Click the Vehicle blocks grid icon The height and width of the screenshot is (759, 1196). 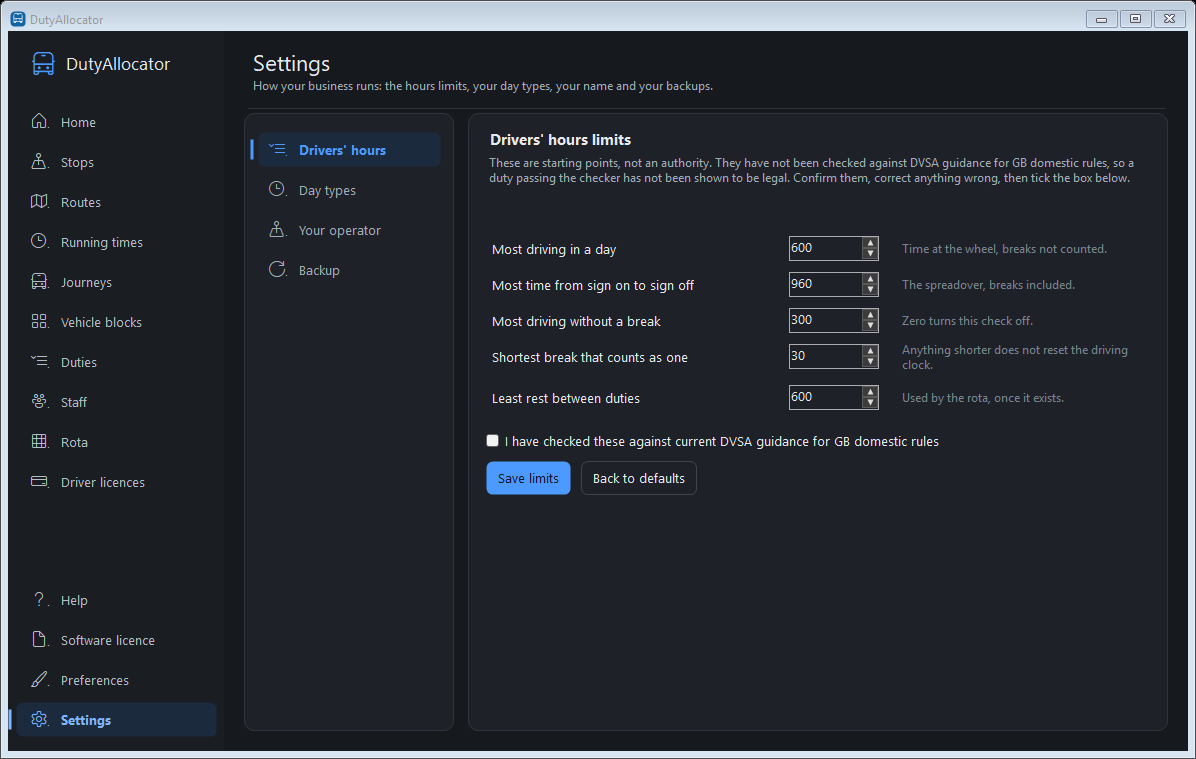click(40, 321)
